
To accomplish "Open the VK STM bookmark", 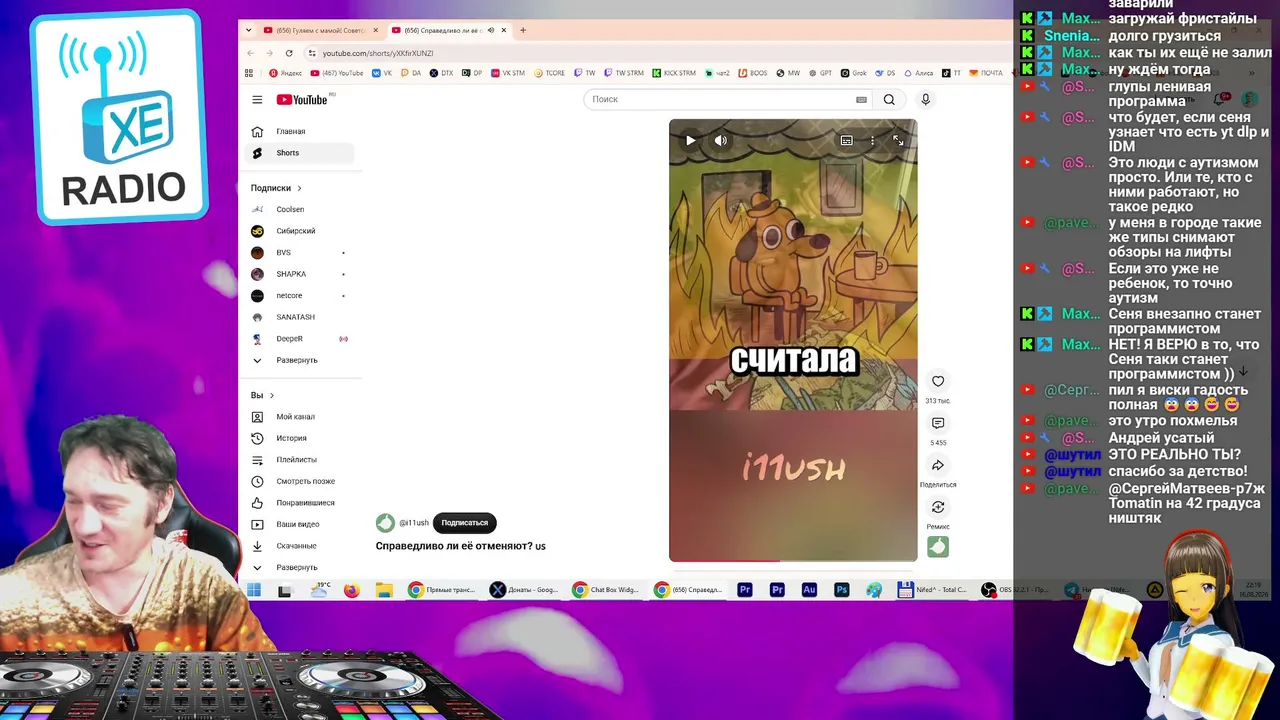I will pos(507,73).
